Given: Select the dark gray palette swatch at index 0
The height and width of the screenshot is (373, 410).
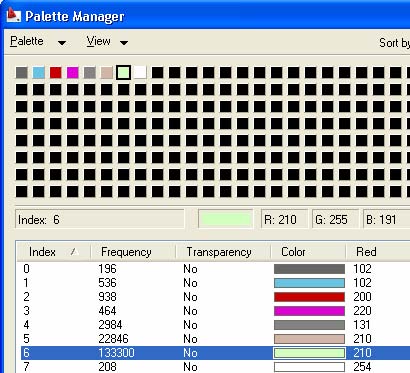Looking at the screenshot, I should click(22, 73).
